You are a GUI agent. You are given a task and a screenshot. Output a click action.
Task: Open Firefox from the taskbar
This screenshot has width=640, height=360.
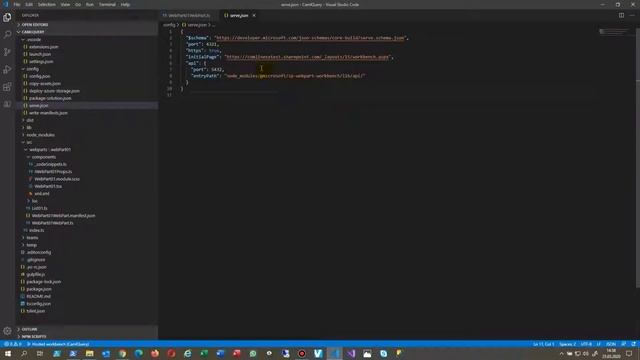155,353
